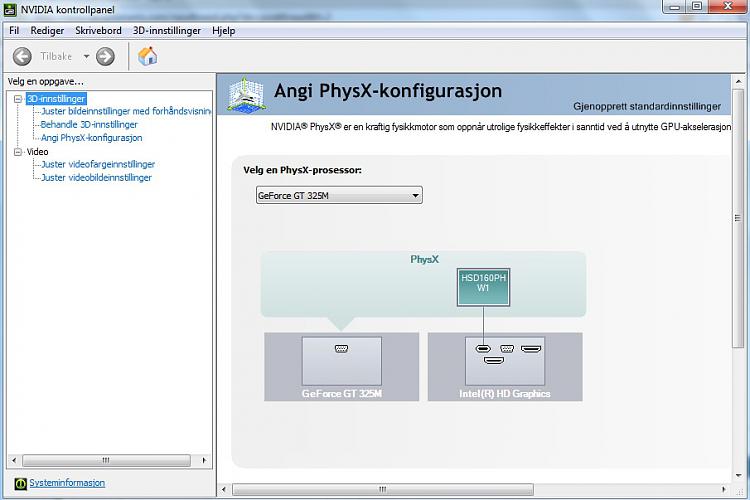The image size is (750, 500).
Task: Select the Video tree item
Action: coord(37,152)
